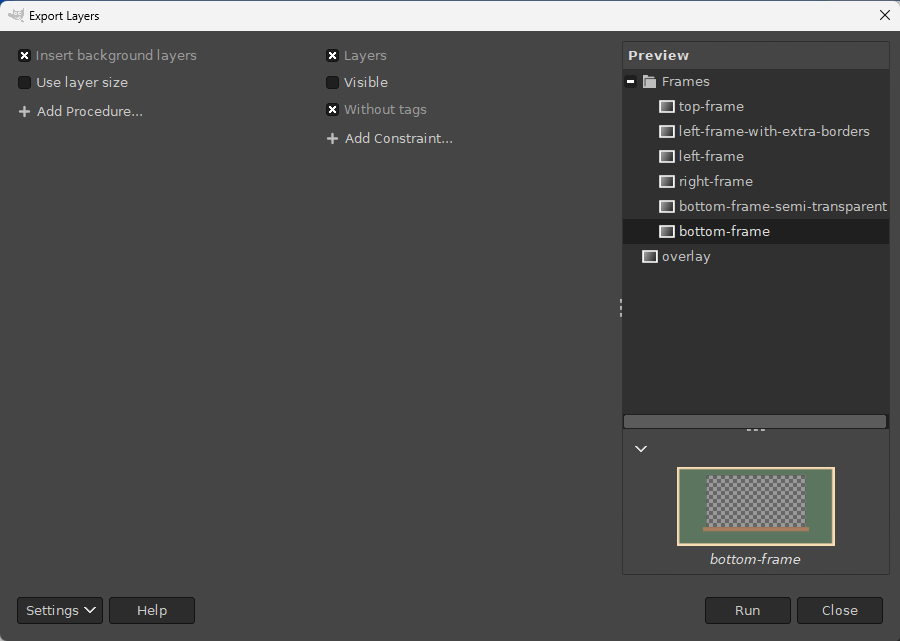
Task: Click the overlay layer icon
Action: 650,256
